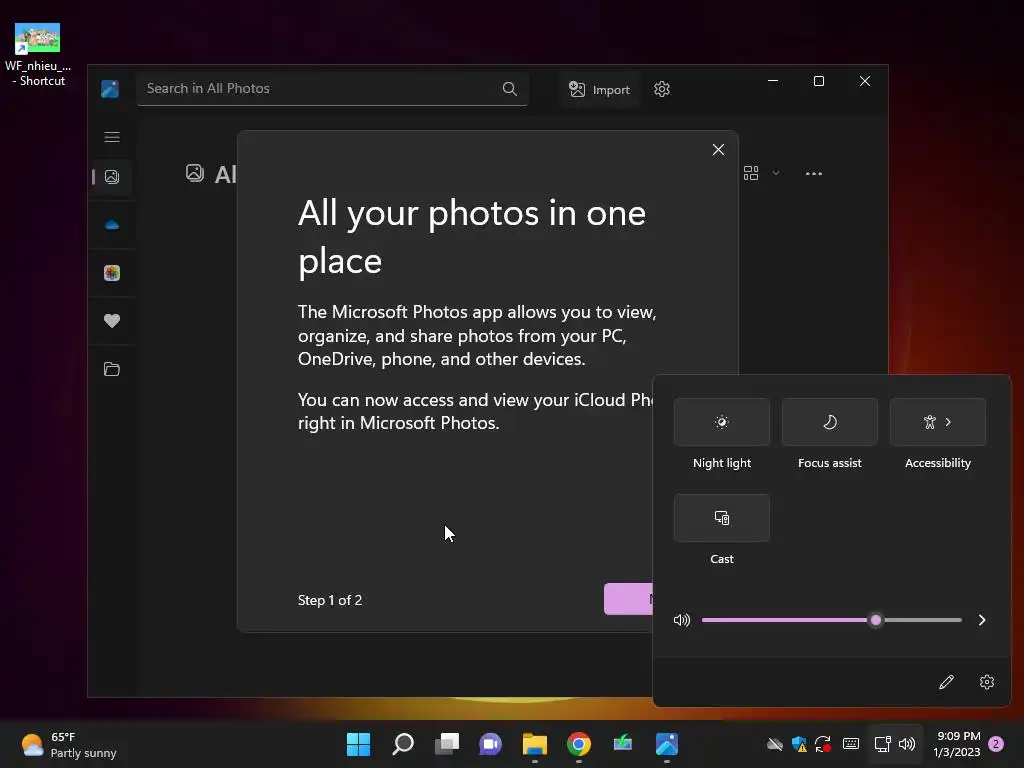Select the WF_nhieu Shortcut desktop icon
Screen dimensions: 1024x768
coord(38,55)
